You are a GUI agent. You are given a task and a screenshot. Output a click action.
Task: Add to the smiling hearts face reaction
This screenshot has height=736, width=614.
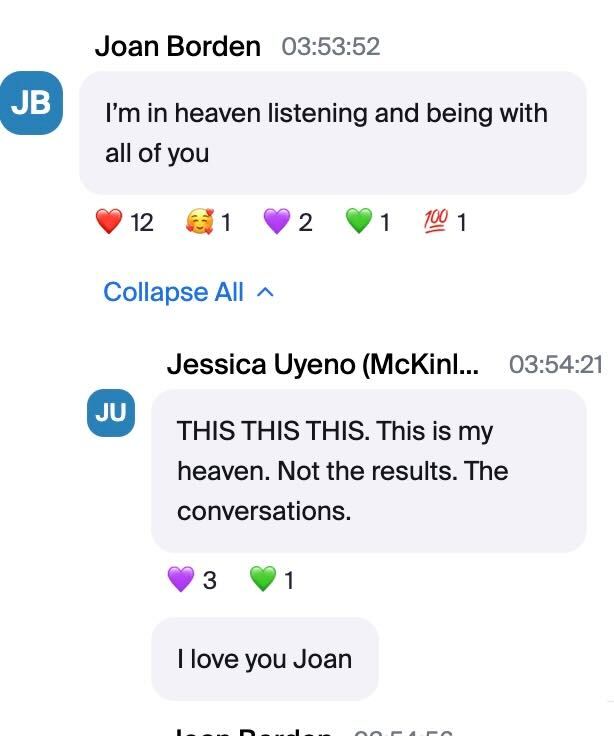coord(208,222)
